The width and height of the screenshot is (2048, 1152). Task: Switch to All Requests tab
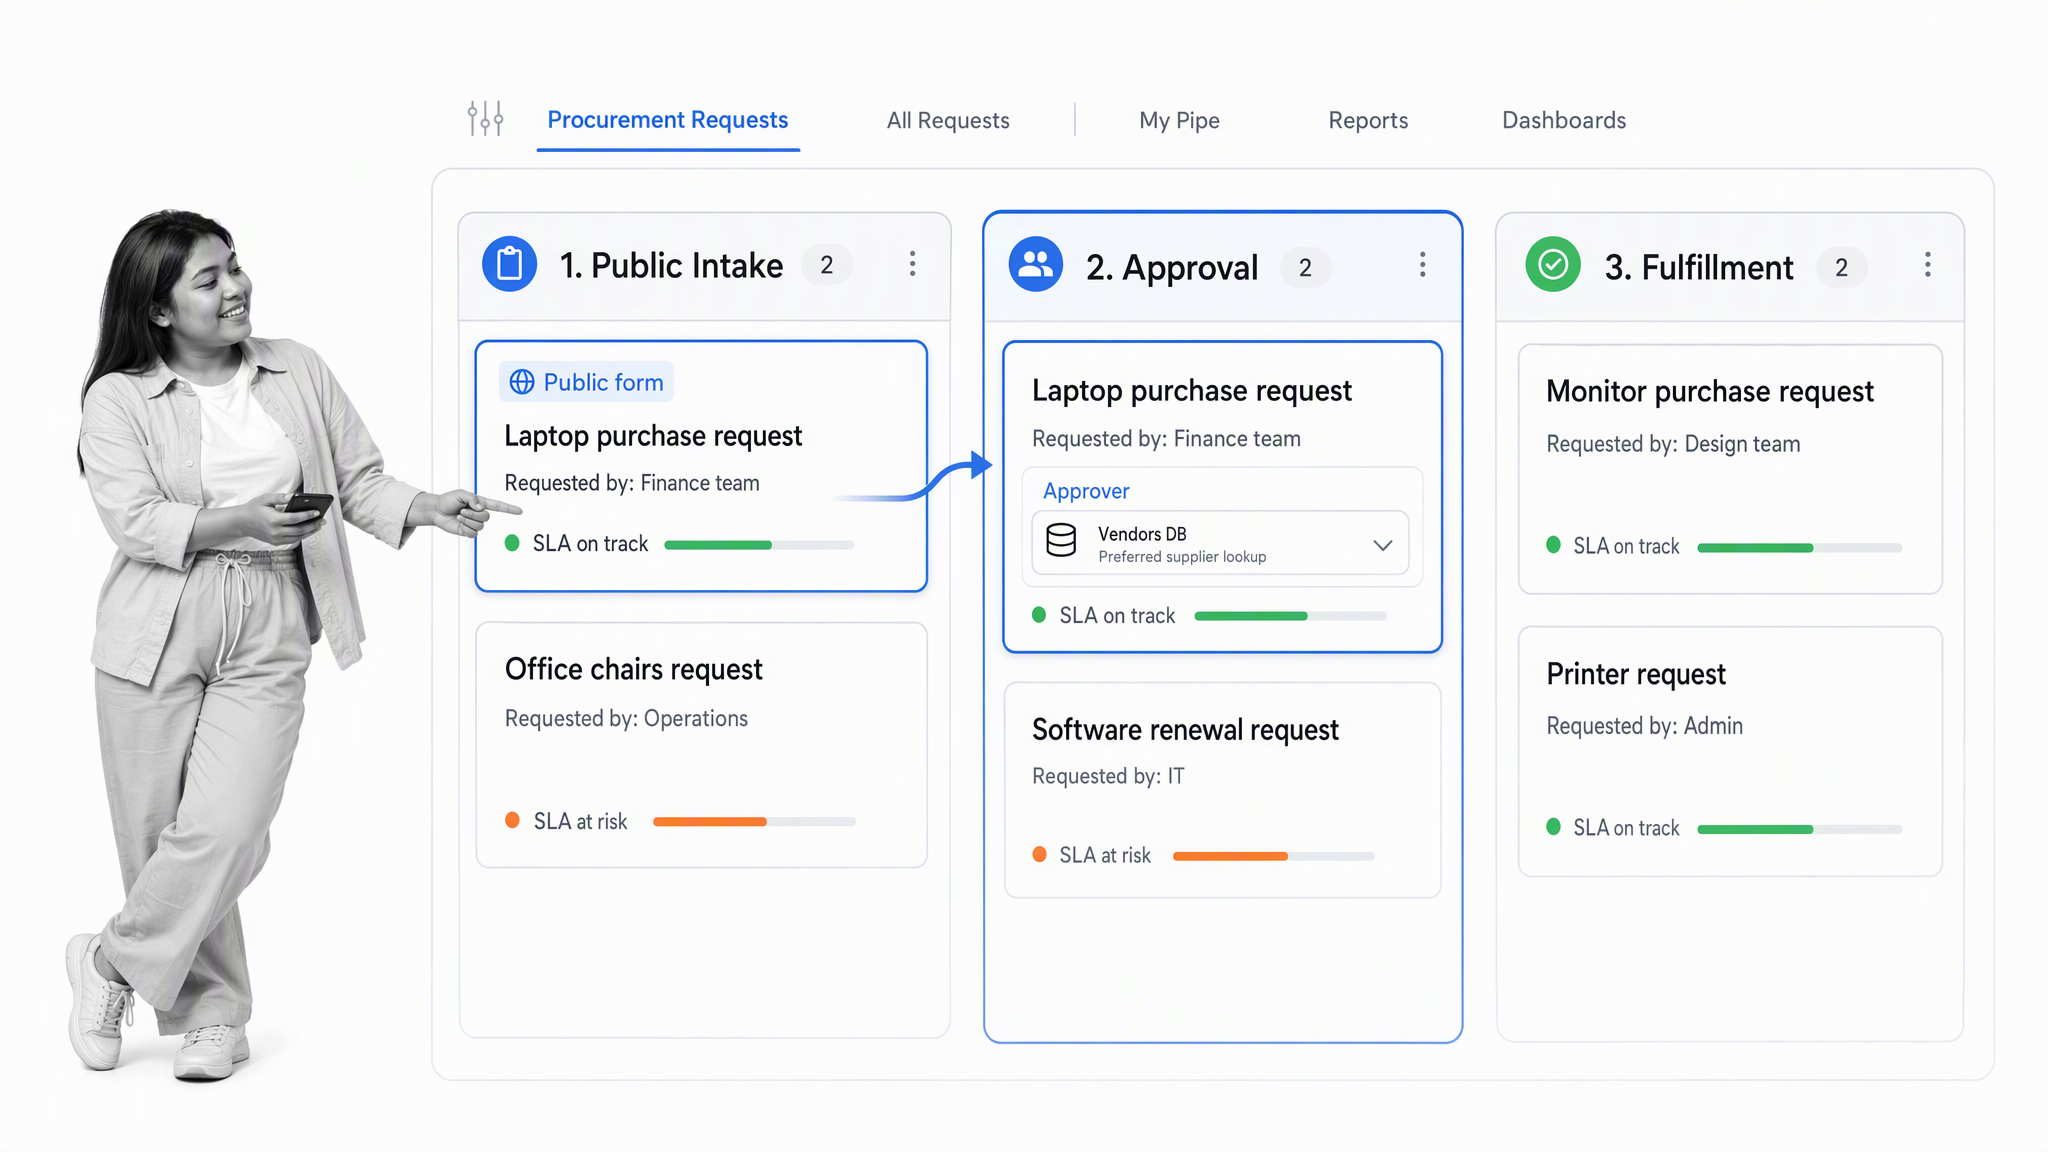click(948, 121)
